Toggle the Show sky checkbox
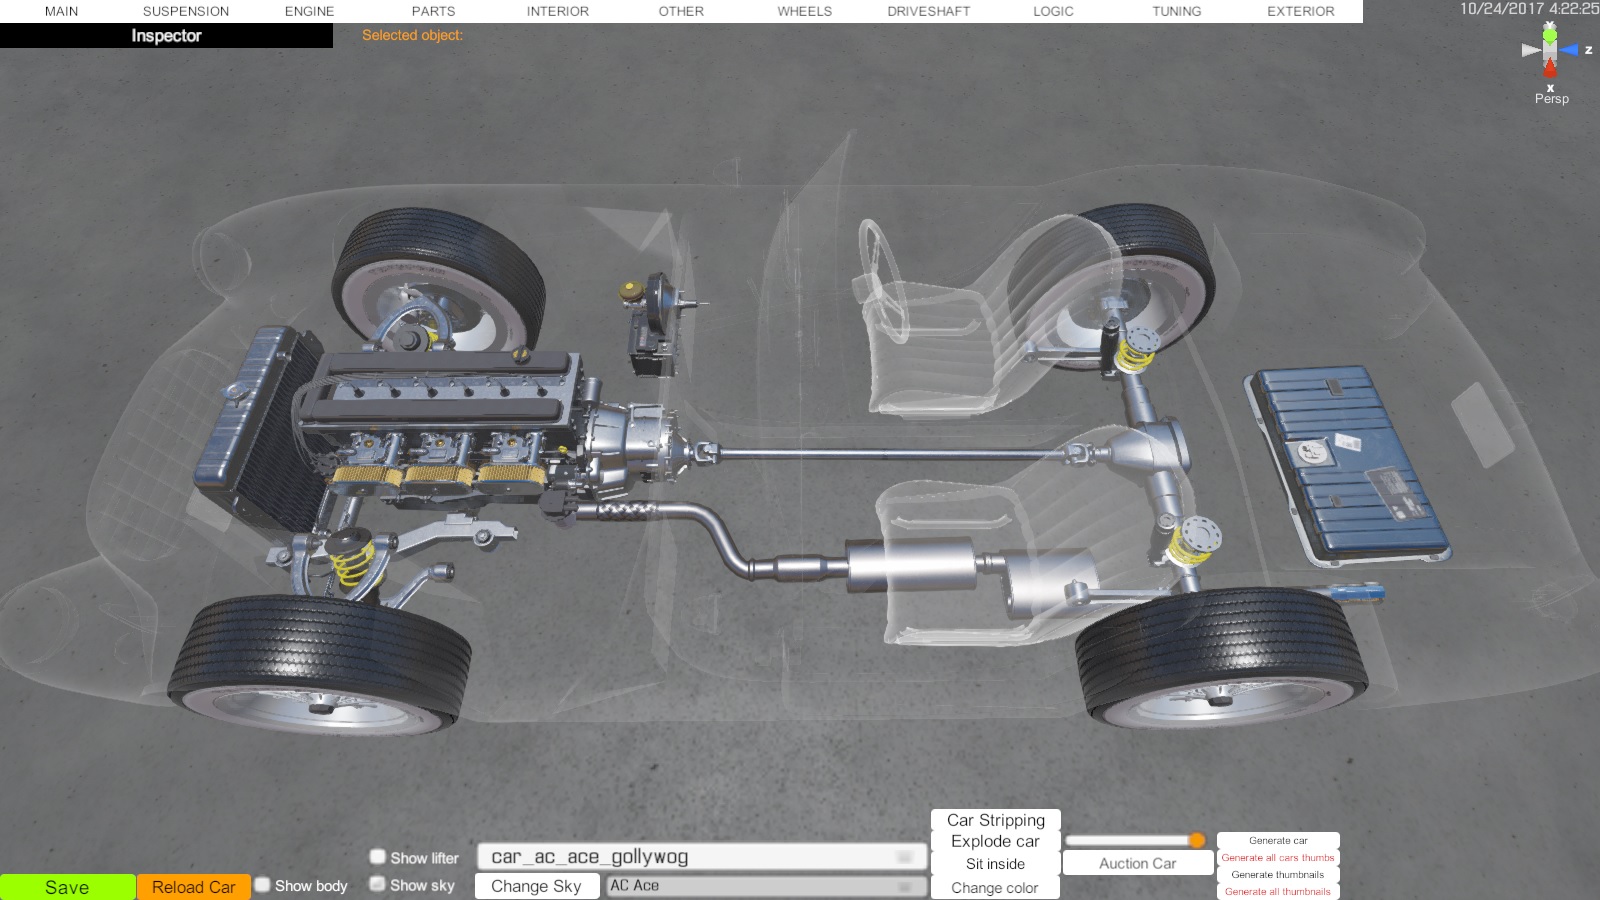Screen dimensions: 1600x900 (378, 884)
